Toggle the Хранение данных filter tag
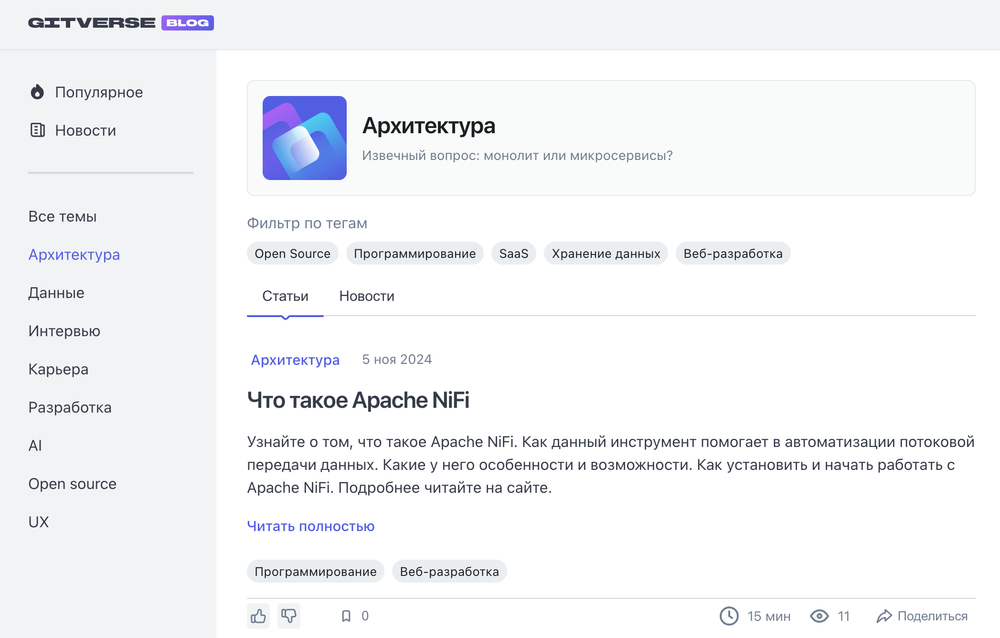 605,253
